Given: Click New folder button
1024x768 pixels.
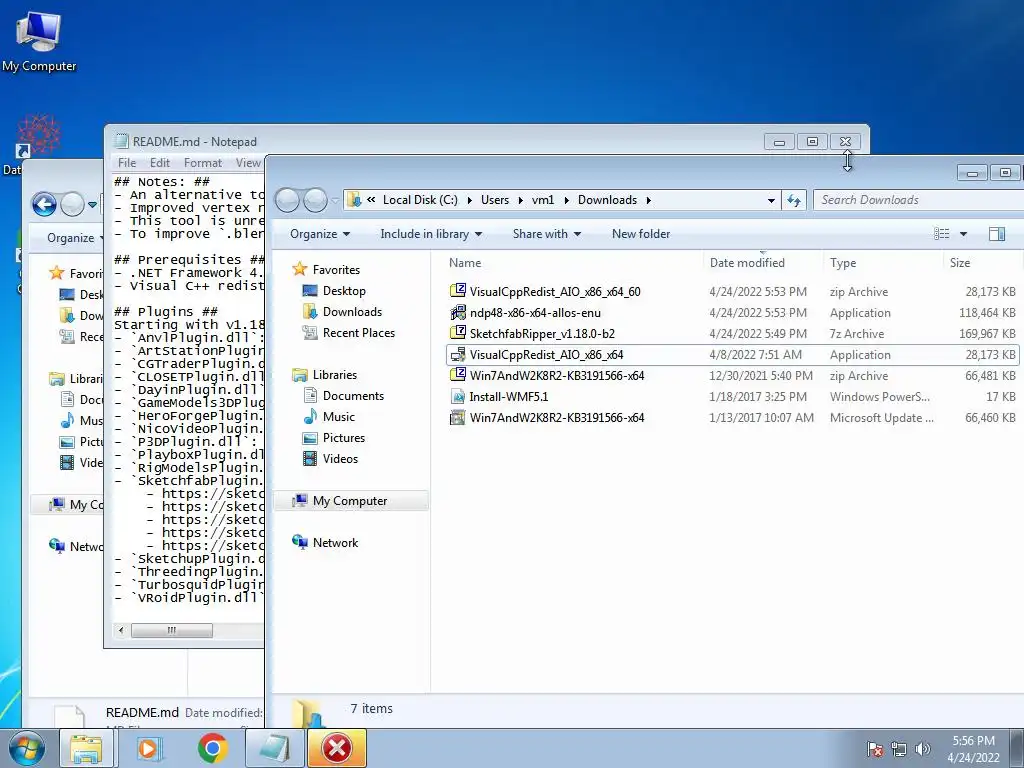Looking at the screenshot, I should pyautogui.click(x=641, y=234).
